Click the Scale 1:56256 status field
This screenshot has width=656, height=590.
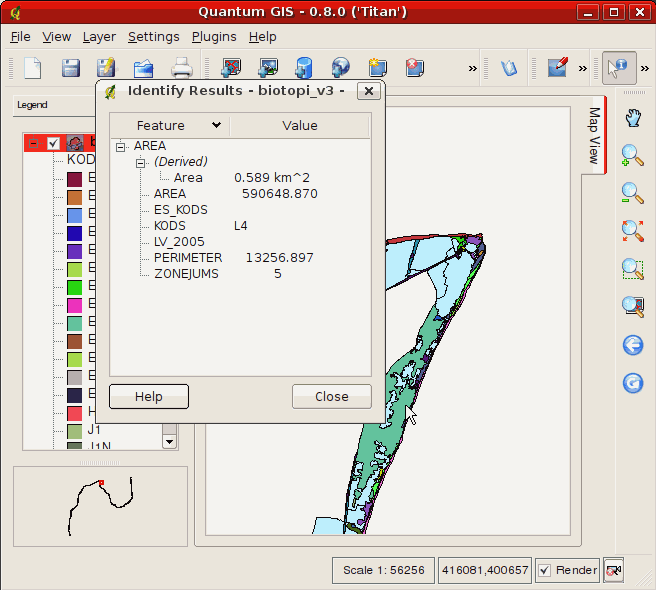pos(383,570)
